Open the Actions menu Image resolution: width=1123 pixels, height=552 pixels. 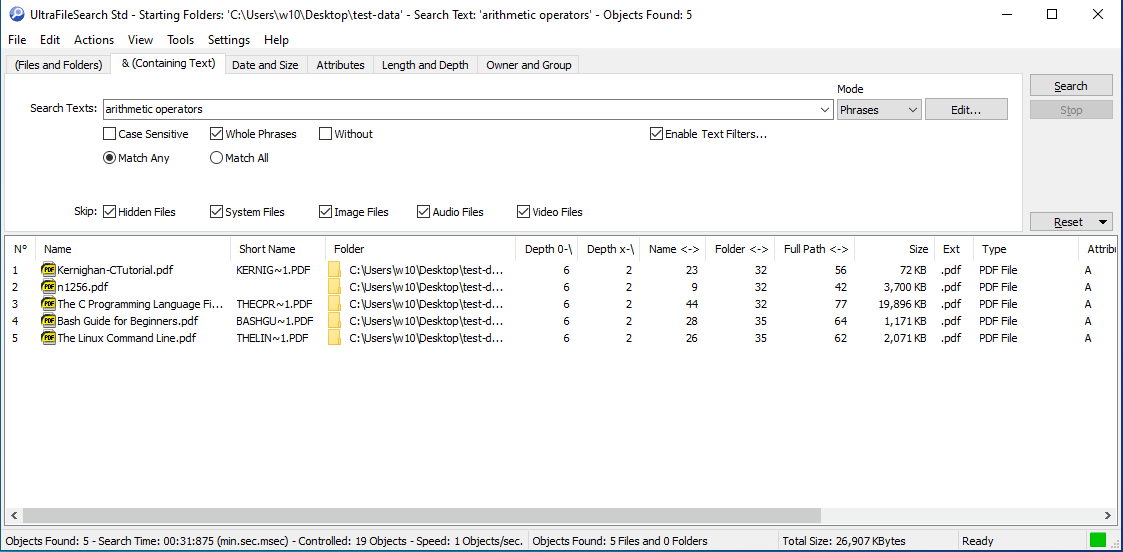click(94, 40)
